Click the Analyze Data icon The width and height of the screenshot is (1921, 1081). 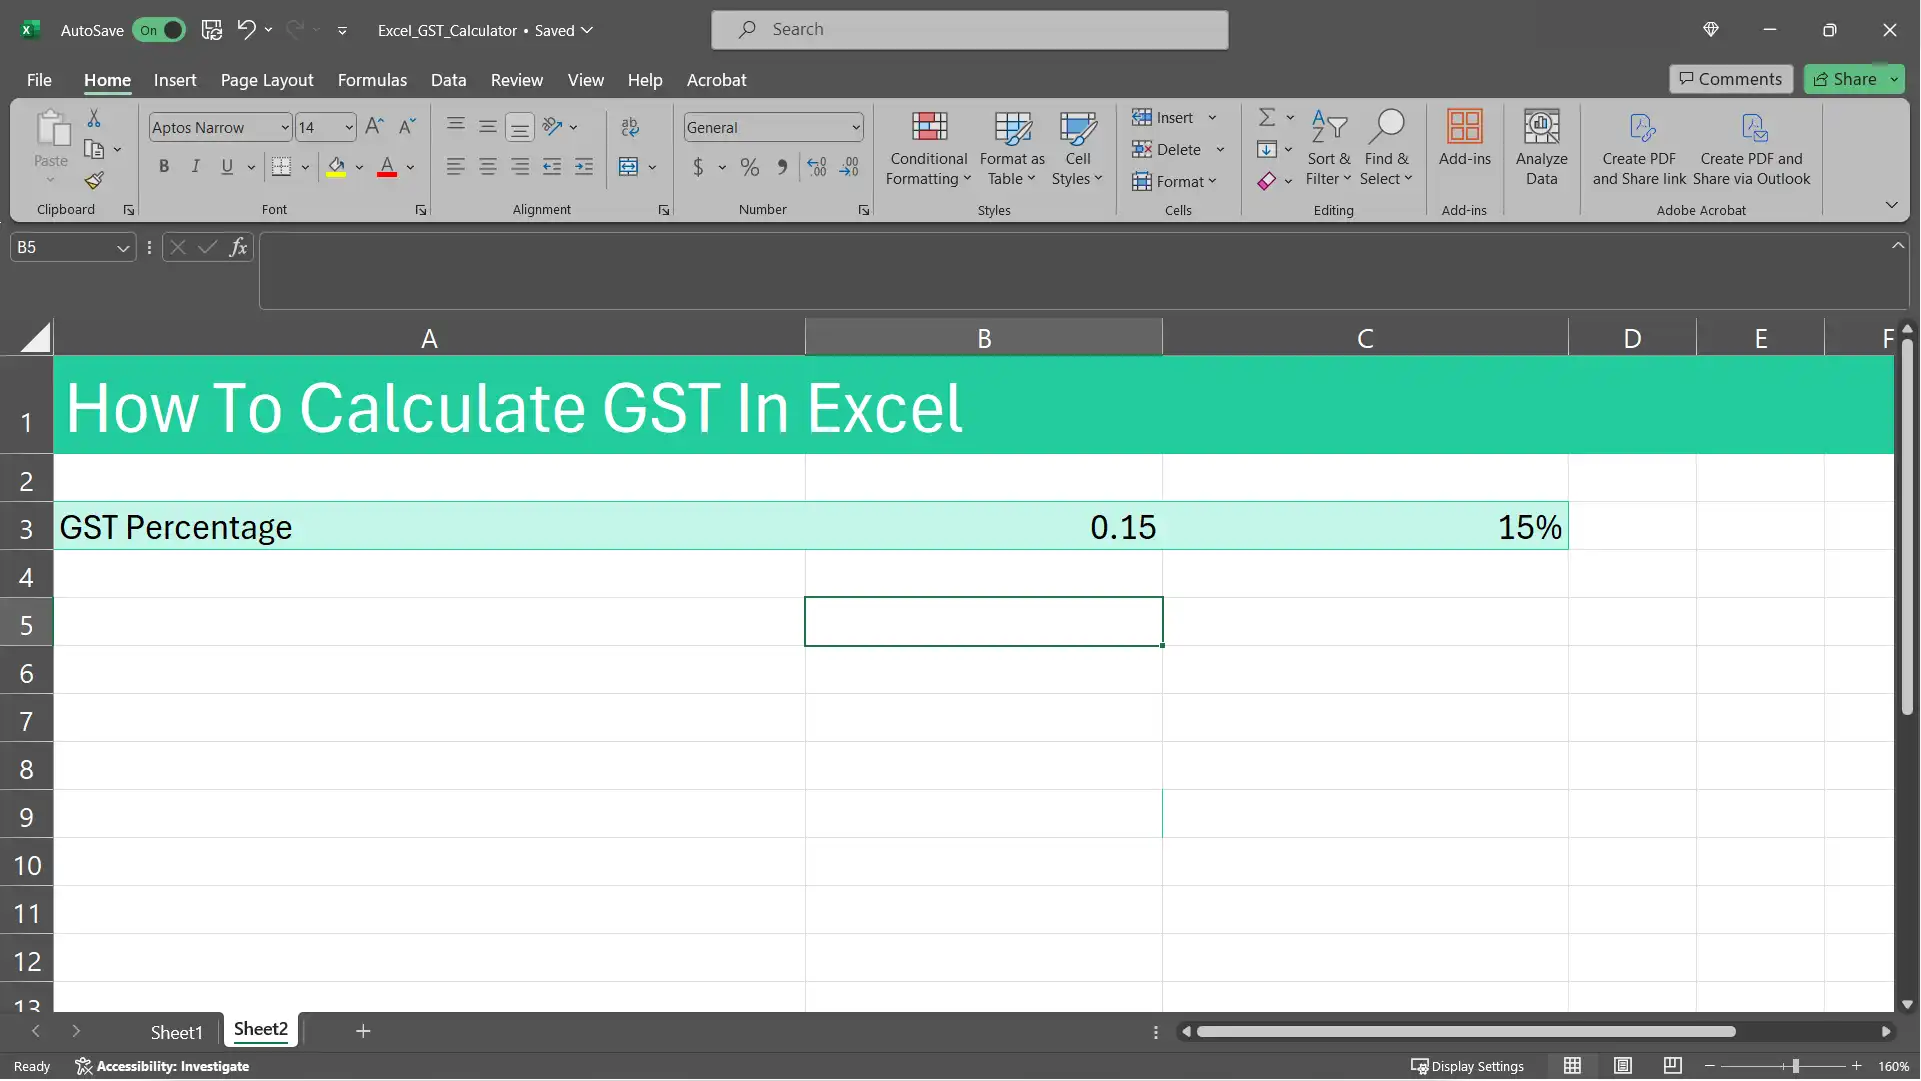click(1541, 149)
